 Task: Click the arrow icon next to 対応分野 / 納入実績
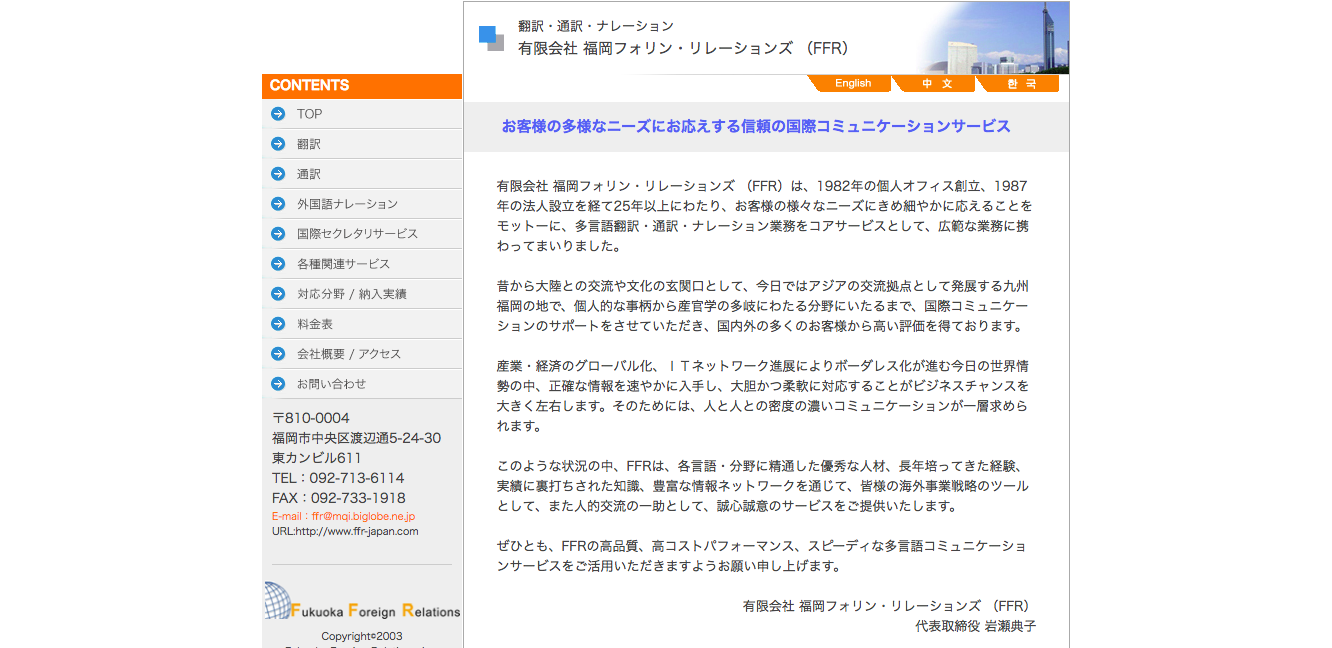point(278,294)
